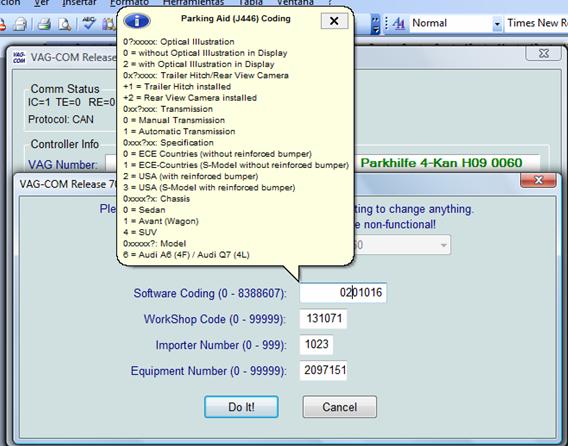Screen dimensions: 568x446
Task: Click the Software Coding input field
Action: (x=343, y=293)
